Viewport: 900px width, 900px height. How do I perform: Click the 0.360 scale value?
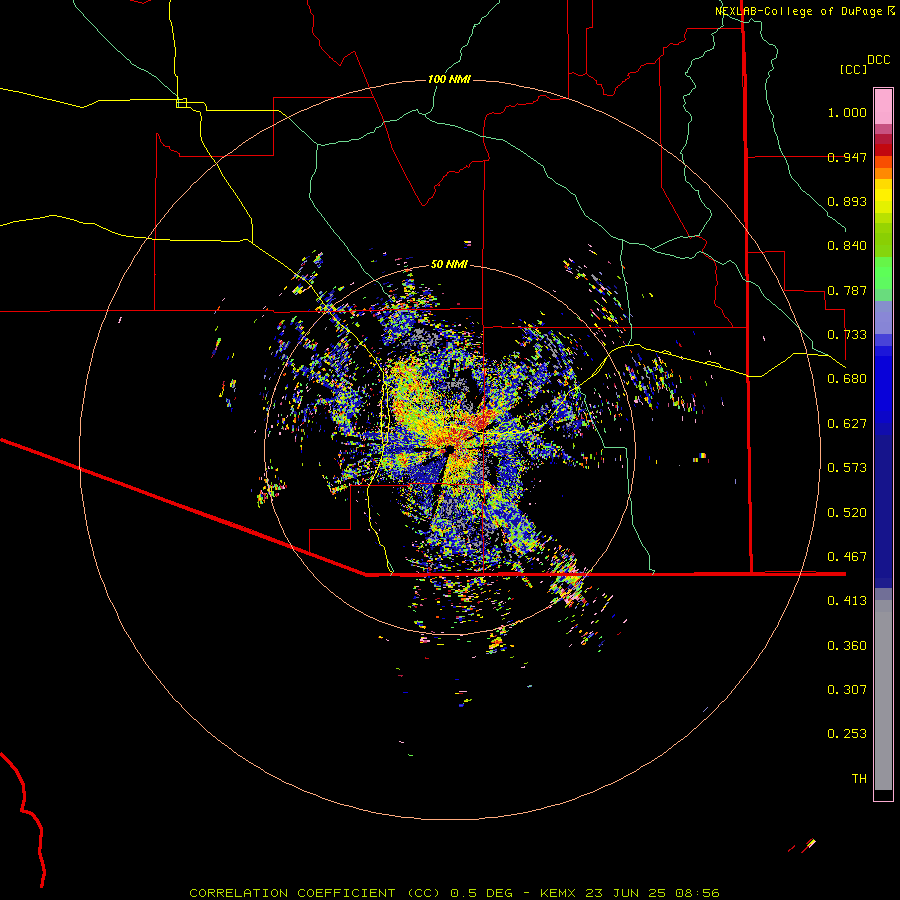847,646
